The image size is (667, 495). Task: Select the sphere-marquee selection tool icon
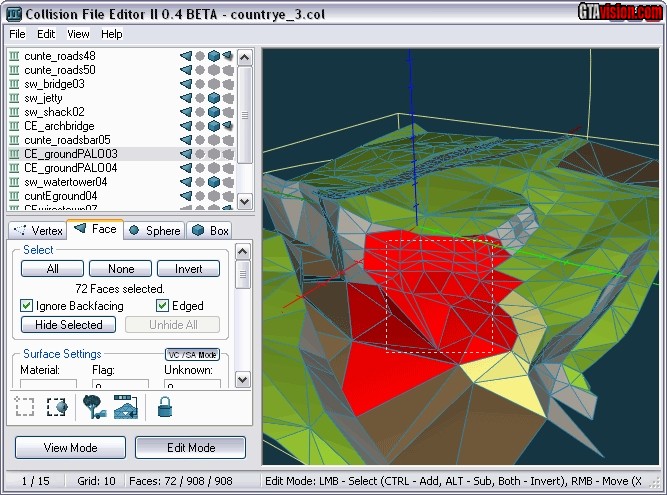pos(57,407)
